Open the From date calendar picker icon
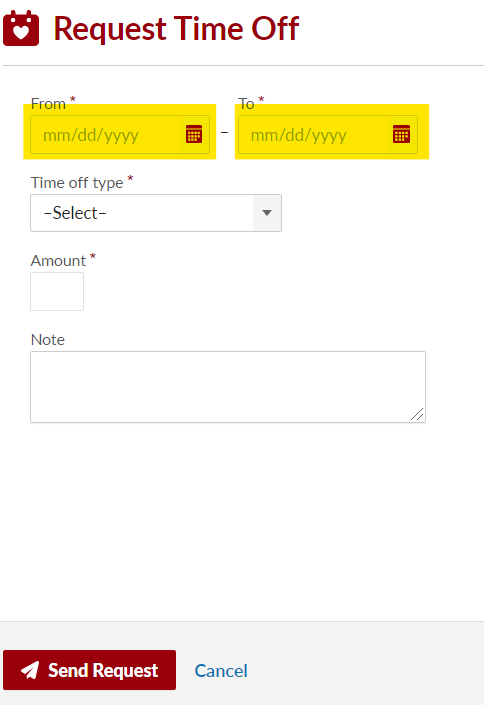Viewport: 484px width, 705px height. (194, 134)
